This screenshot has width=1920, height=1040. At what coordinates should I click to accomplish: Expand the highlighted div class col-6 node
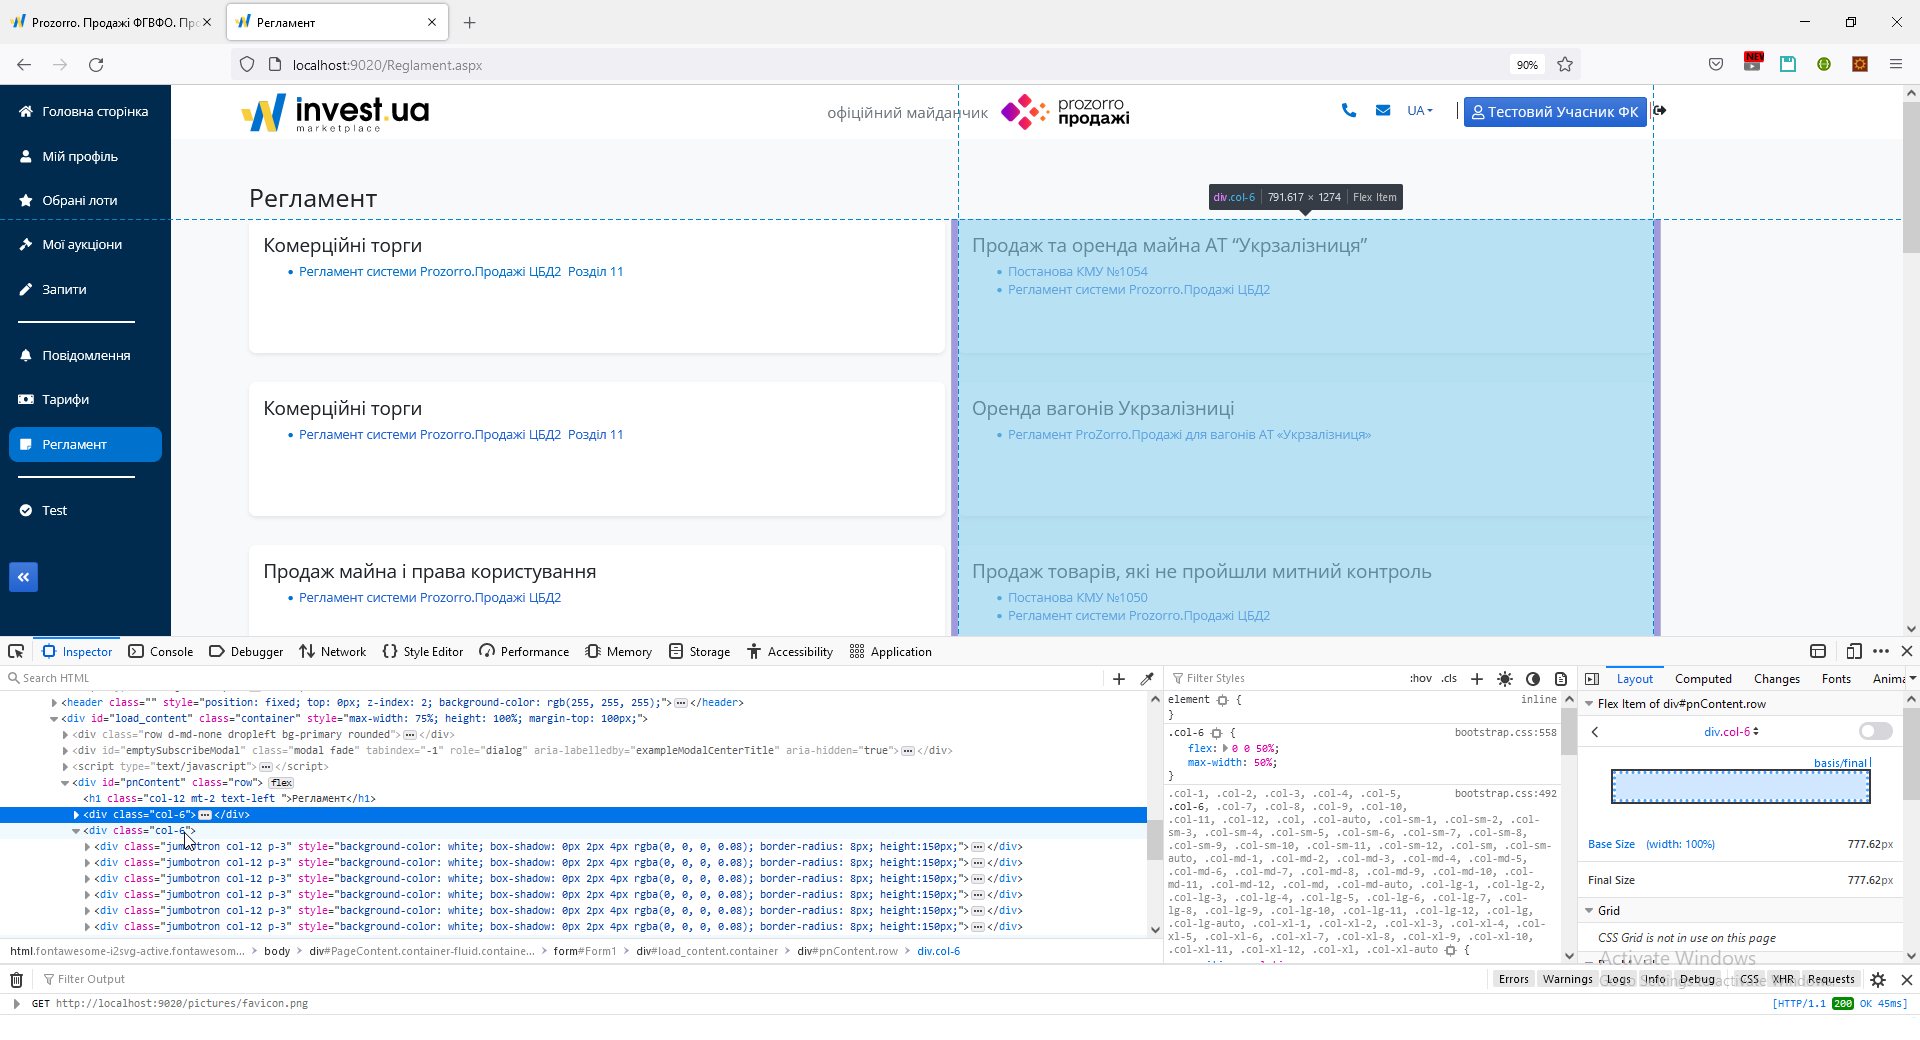pyautogui.click(x=76, y=815)
